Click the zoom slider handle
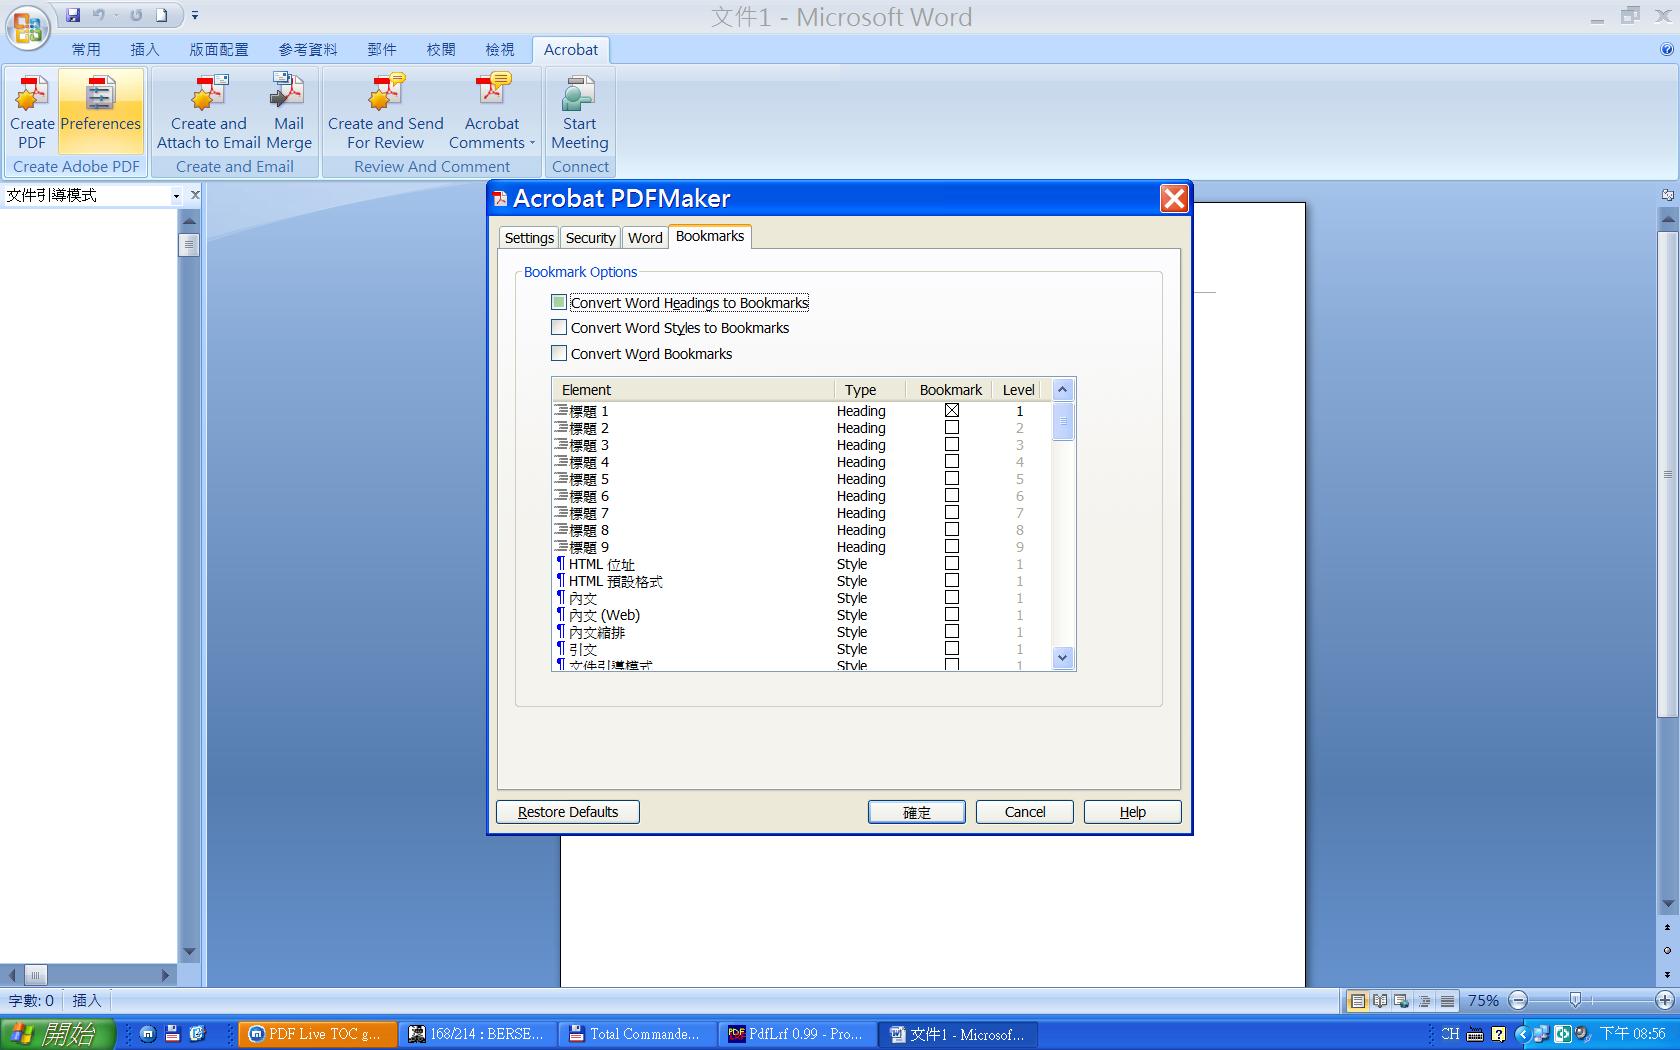1680x1050 pixels. 1575,1000
